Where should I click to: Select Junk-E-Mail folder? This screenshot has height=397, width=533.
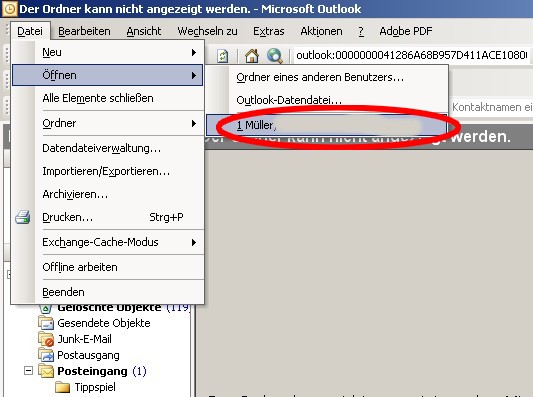click(x=84, y=339)
